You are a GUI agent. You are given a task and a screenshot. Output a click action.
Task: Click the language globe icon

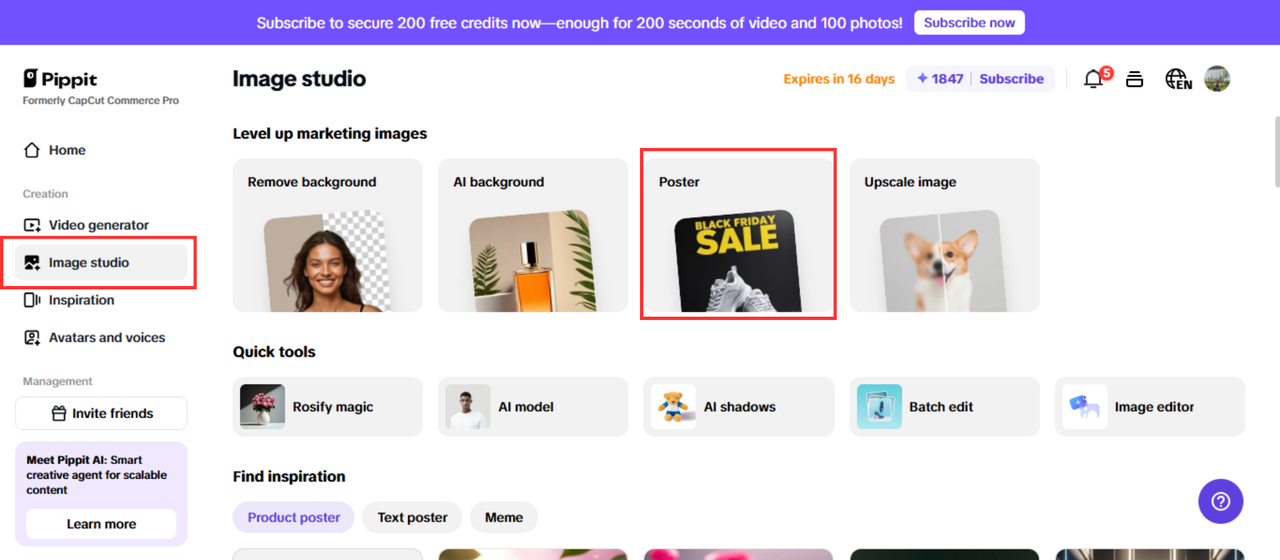click(1178, 79)
